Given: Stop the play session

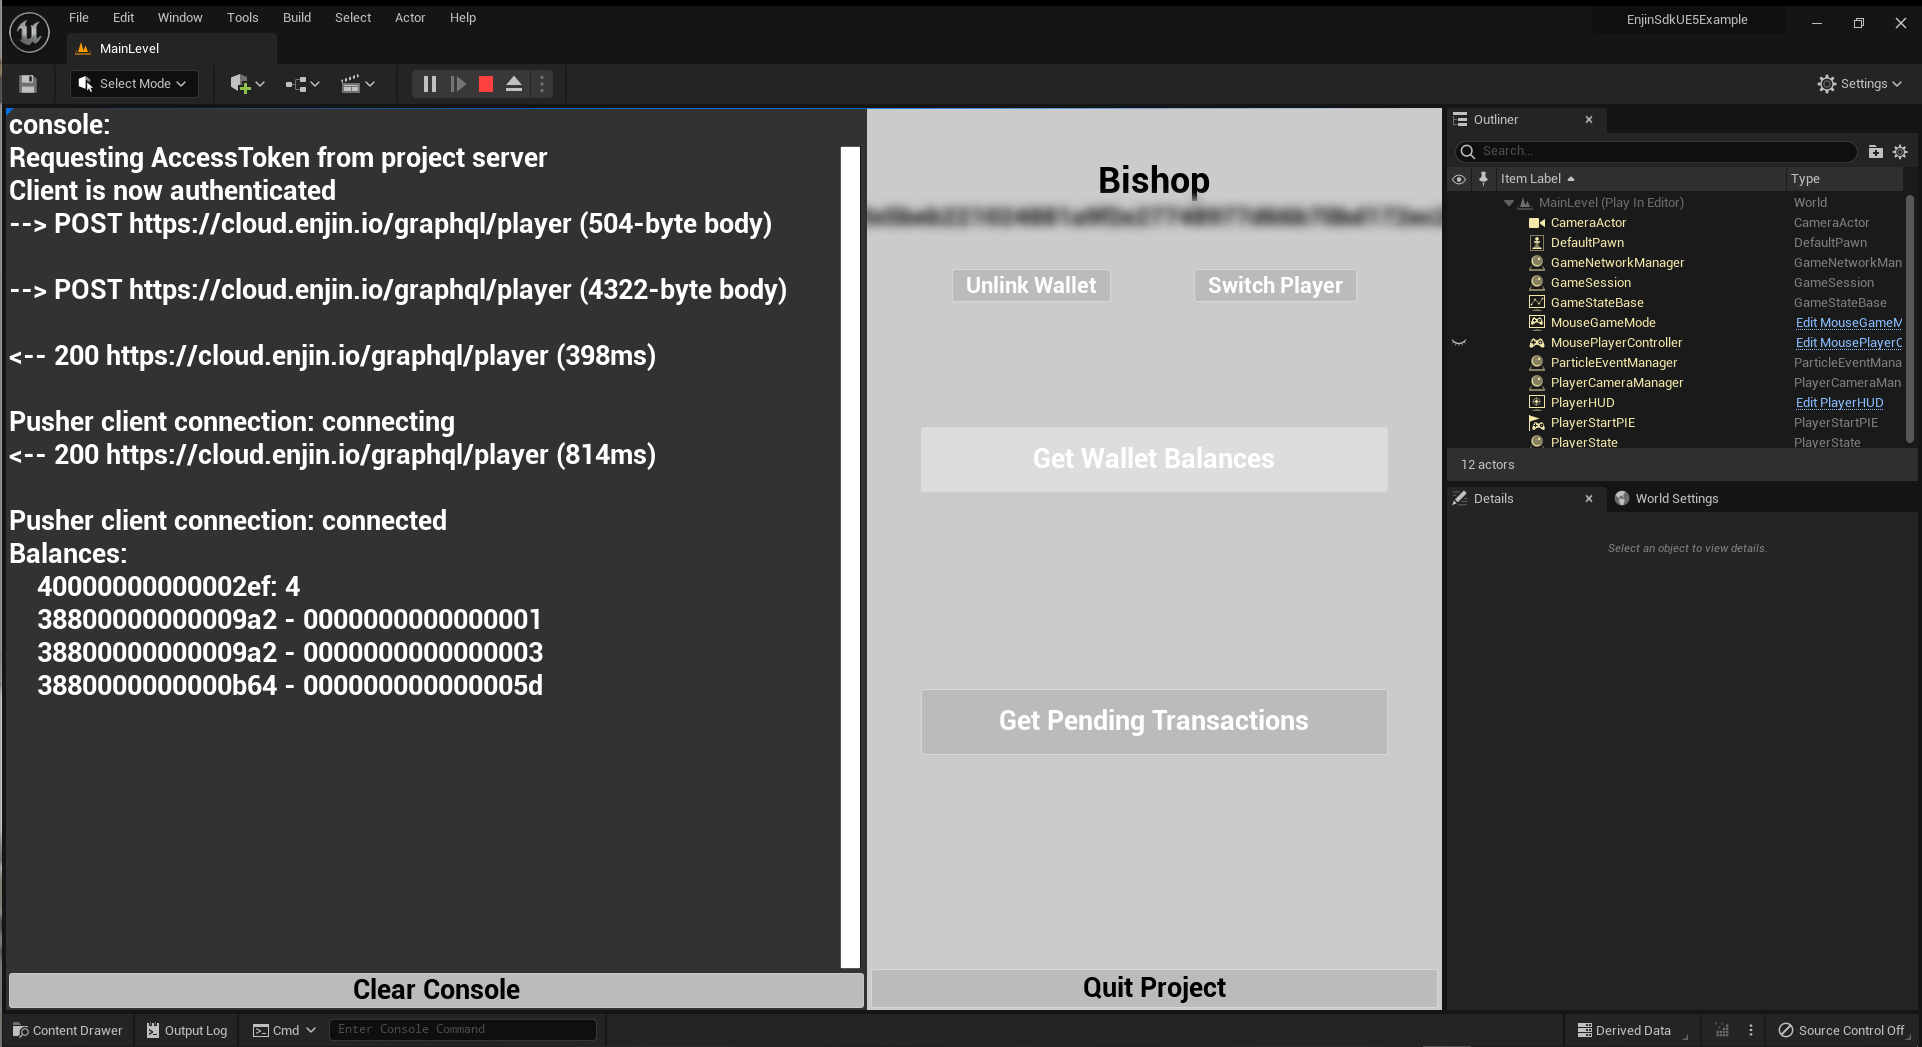Looking at the screenshot, I should (x=486, y=84).
